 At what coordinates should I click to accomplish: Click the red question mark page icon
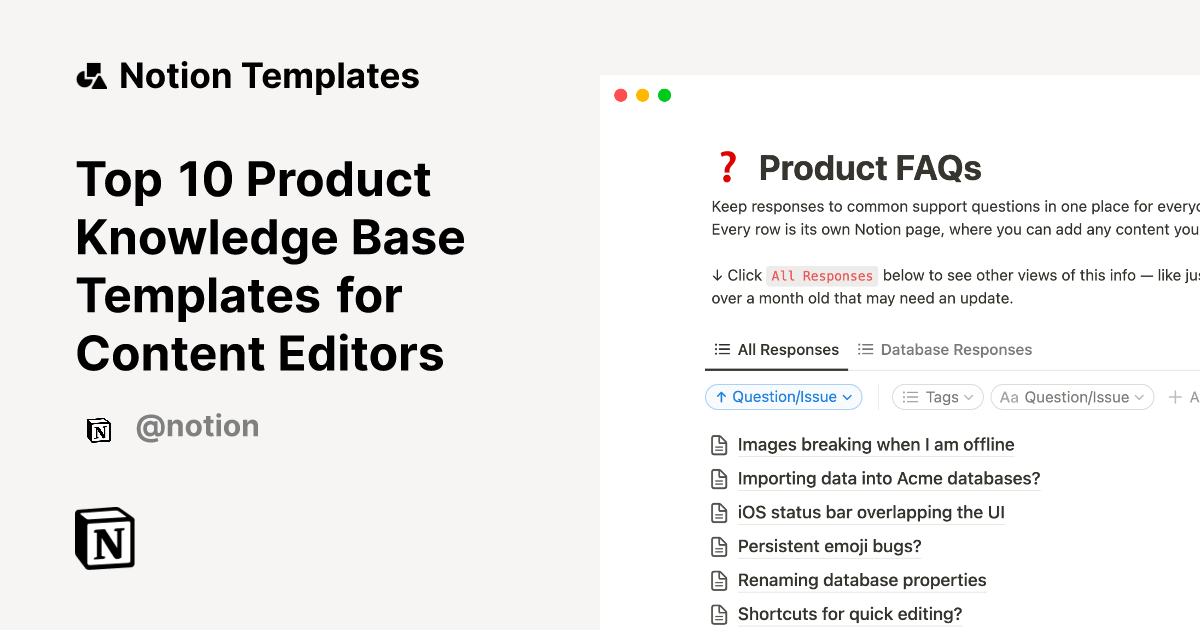pos(728,166)
